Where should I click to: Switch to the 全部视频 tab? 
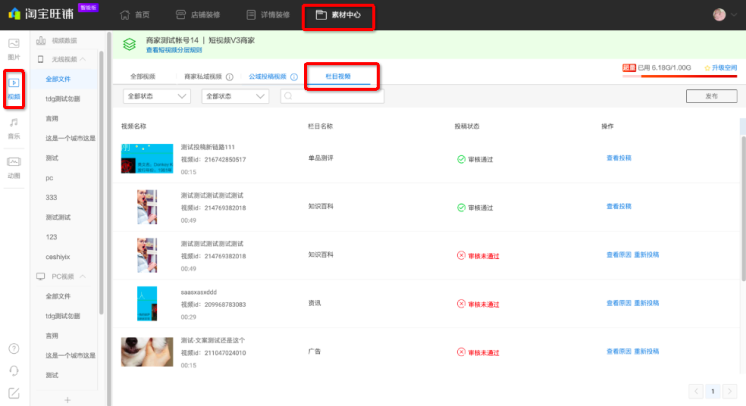(x=143, y=77)
